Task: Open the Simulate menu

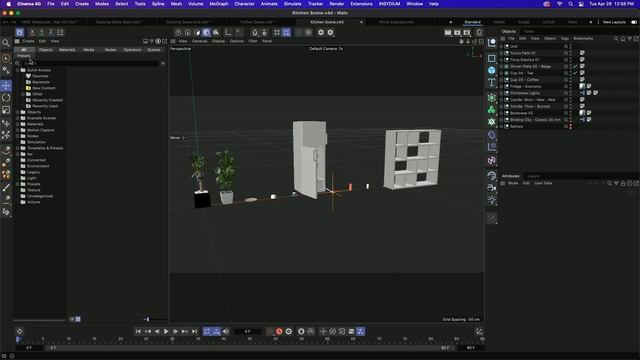Action: pos(293,4)
